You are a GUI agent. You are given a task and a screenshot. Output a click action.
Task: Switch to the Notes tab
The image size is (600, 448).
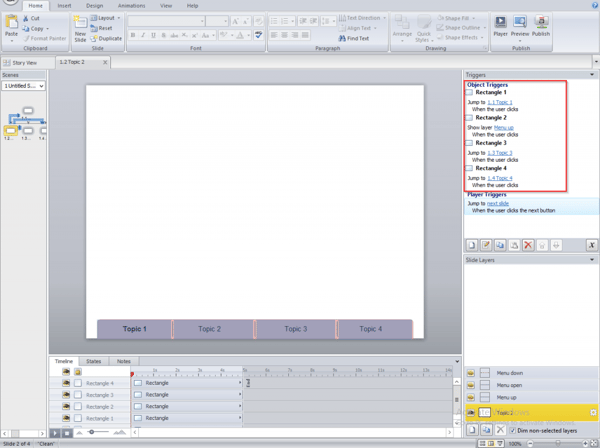[x=124, y=361]
